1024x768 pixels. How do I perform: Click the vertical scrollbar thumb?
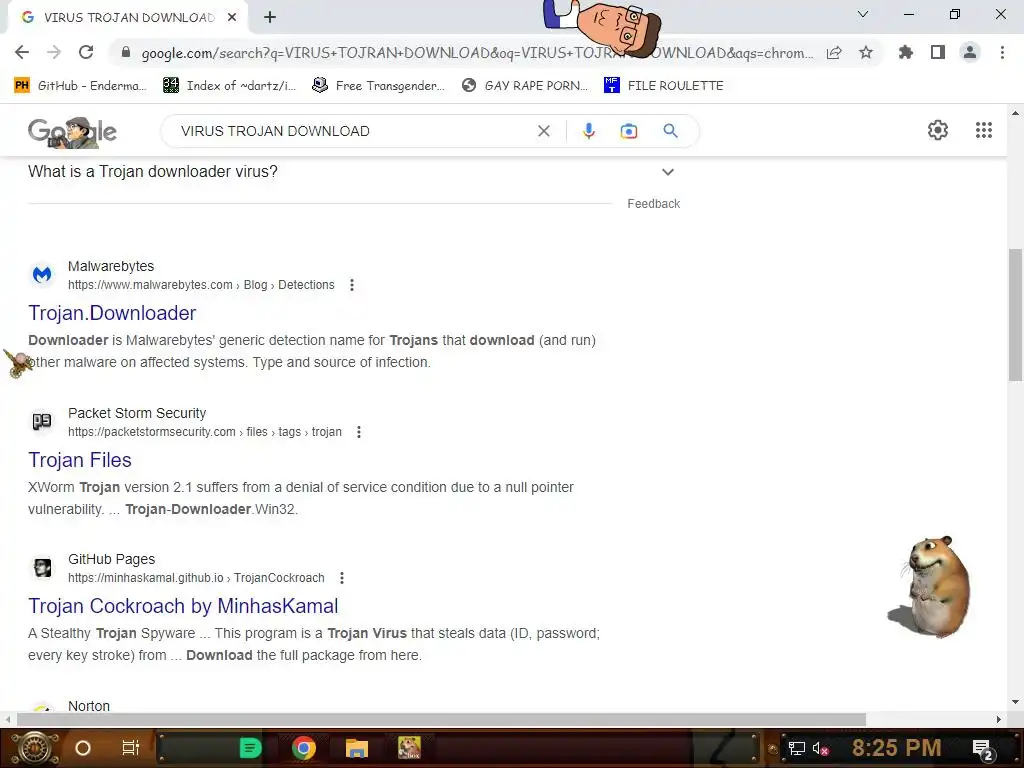1015,315
